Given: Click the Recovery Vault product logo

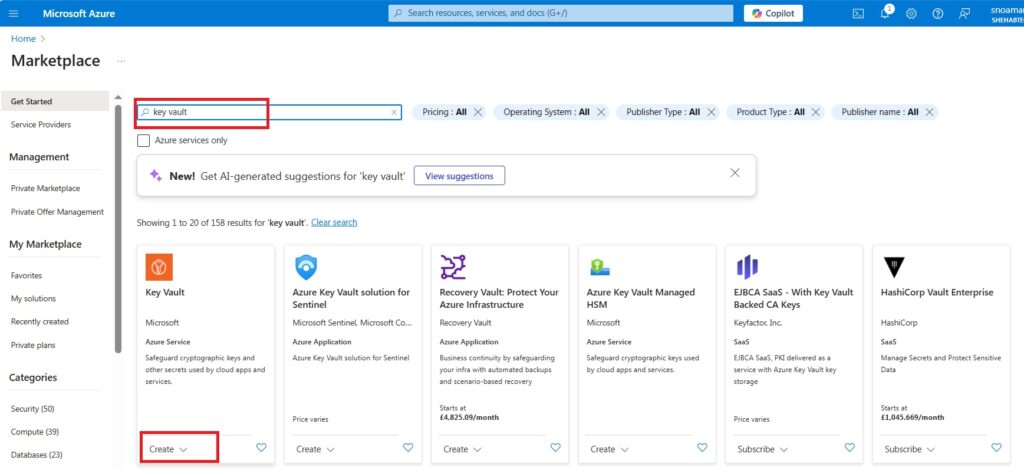Looking at the screenshot, I should point(453,267).
